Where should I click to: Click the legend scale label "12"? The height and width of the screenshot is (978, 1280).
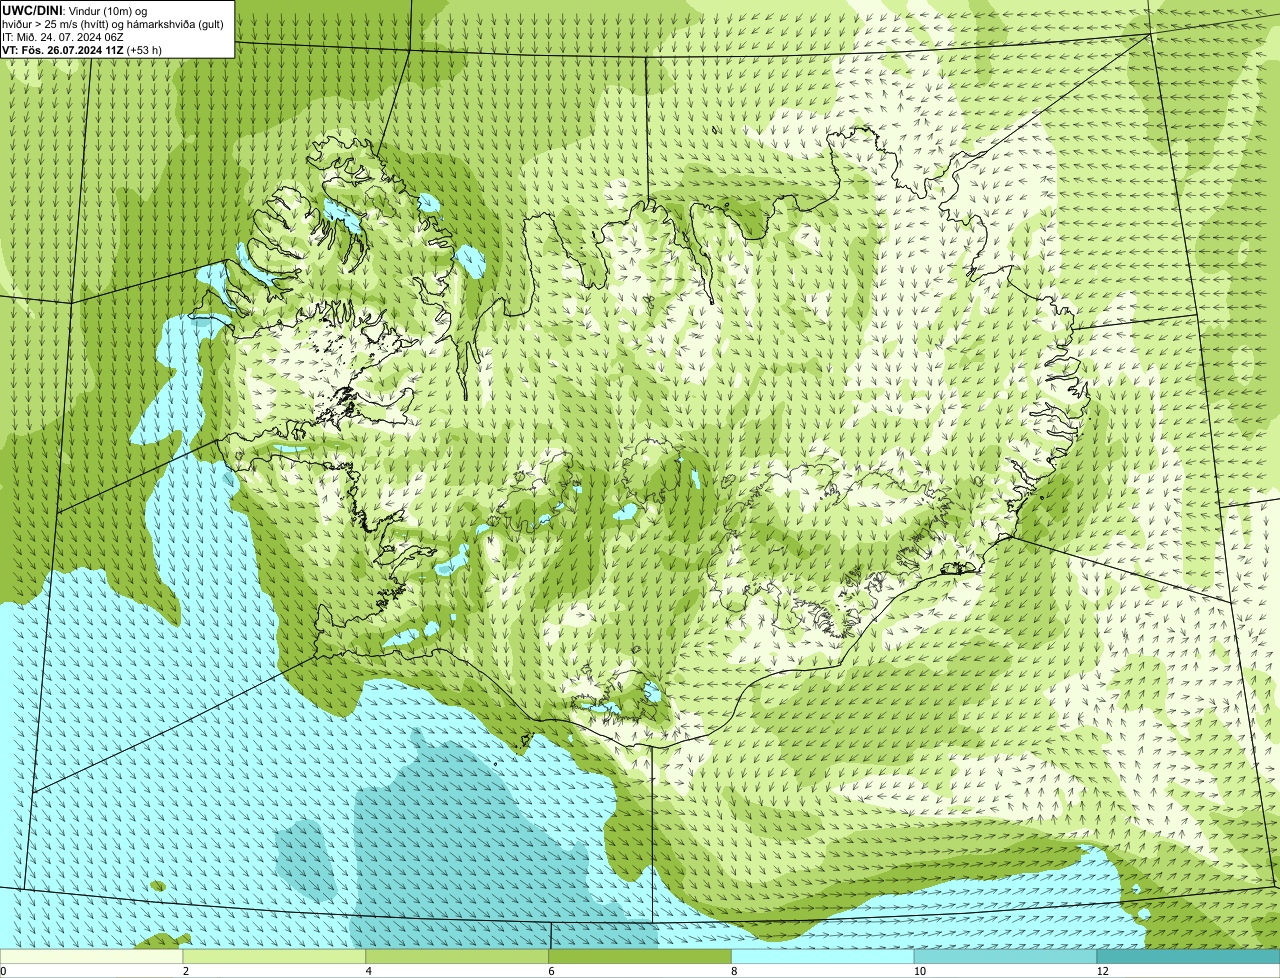[x=1102, y=971]
